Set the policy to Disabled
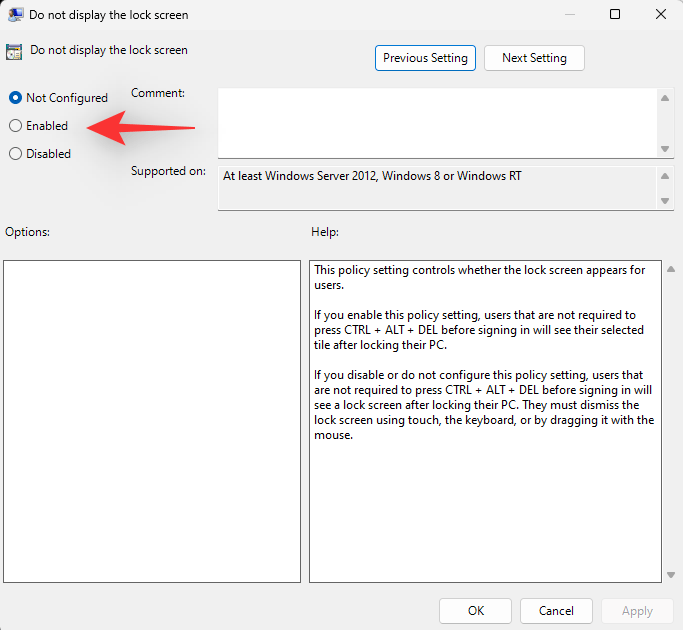Viewport: 683px width, 630px height. coord(15,154)
